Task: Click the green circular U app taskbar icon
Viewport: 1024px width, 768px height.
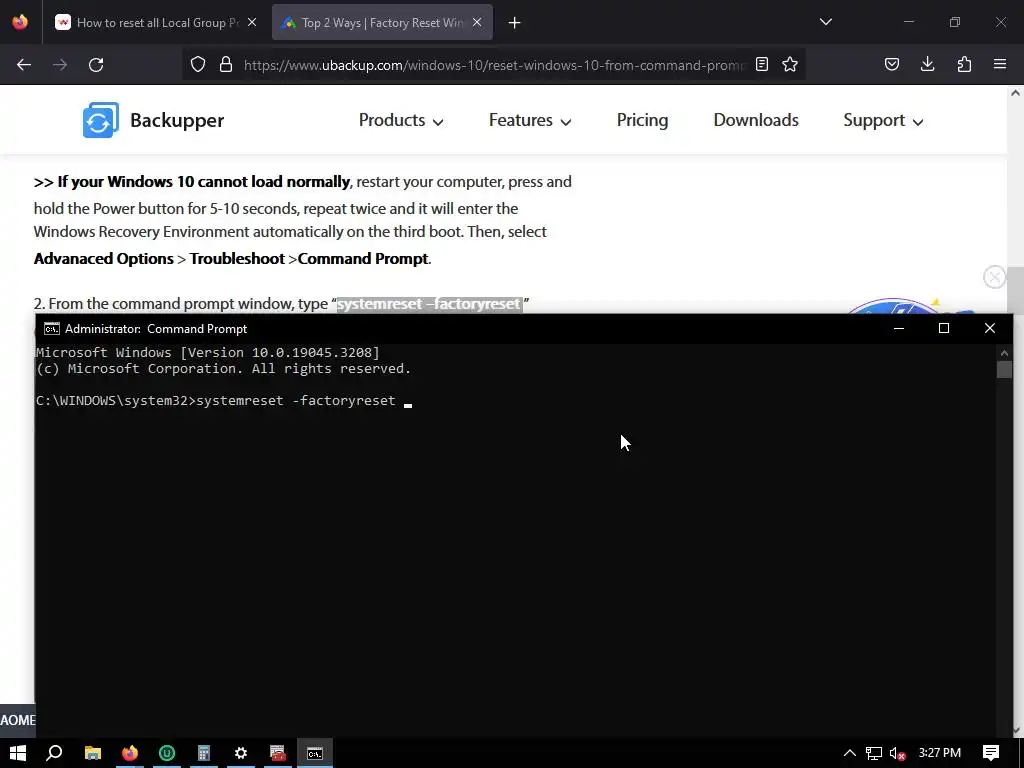Action: pos(167,753)
